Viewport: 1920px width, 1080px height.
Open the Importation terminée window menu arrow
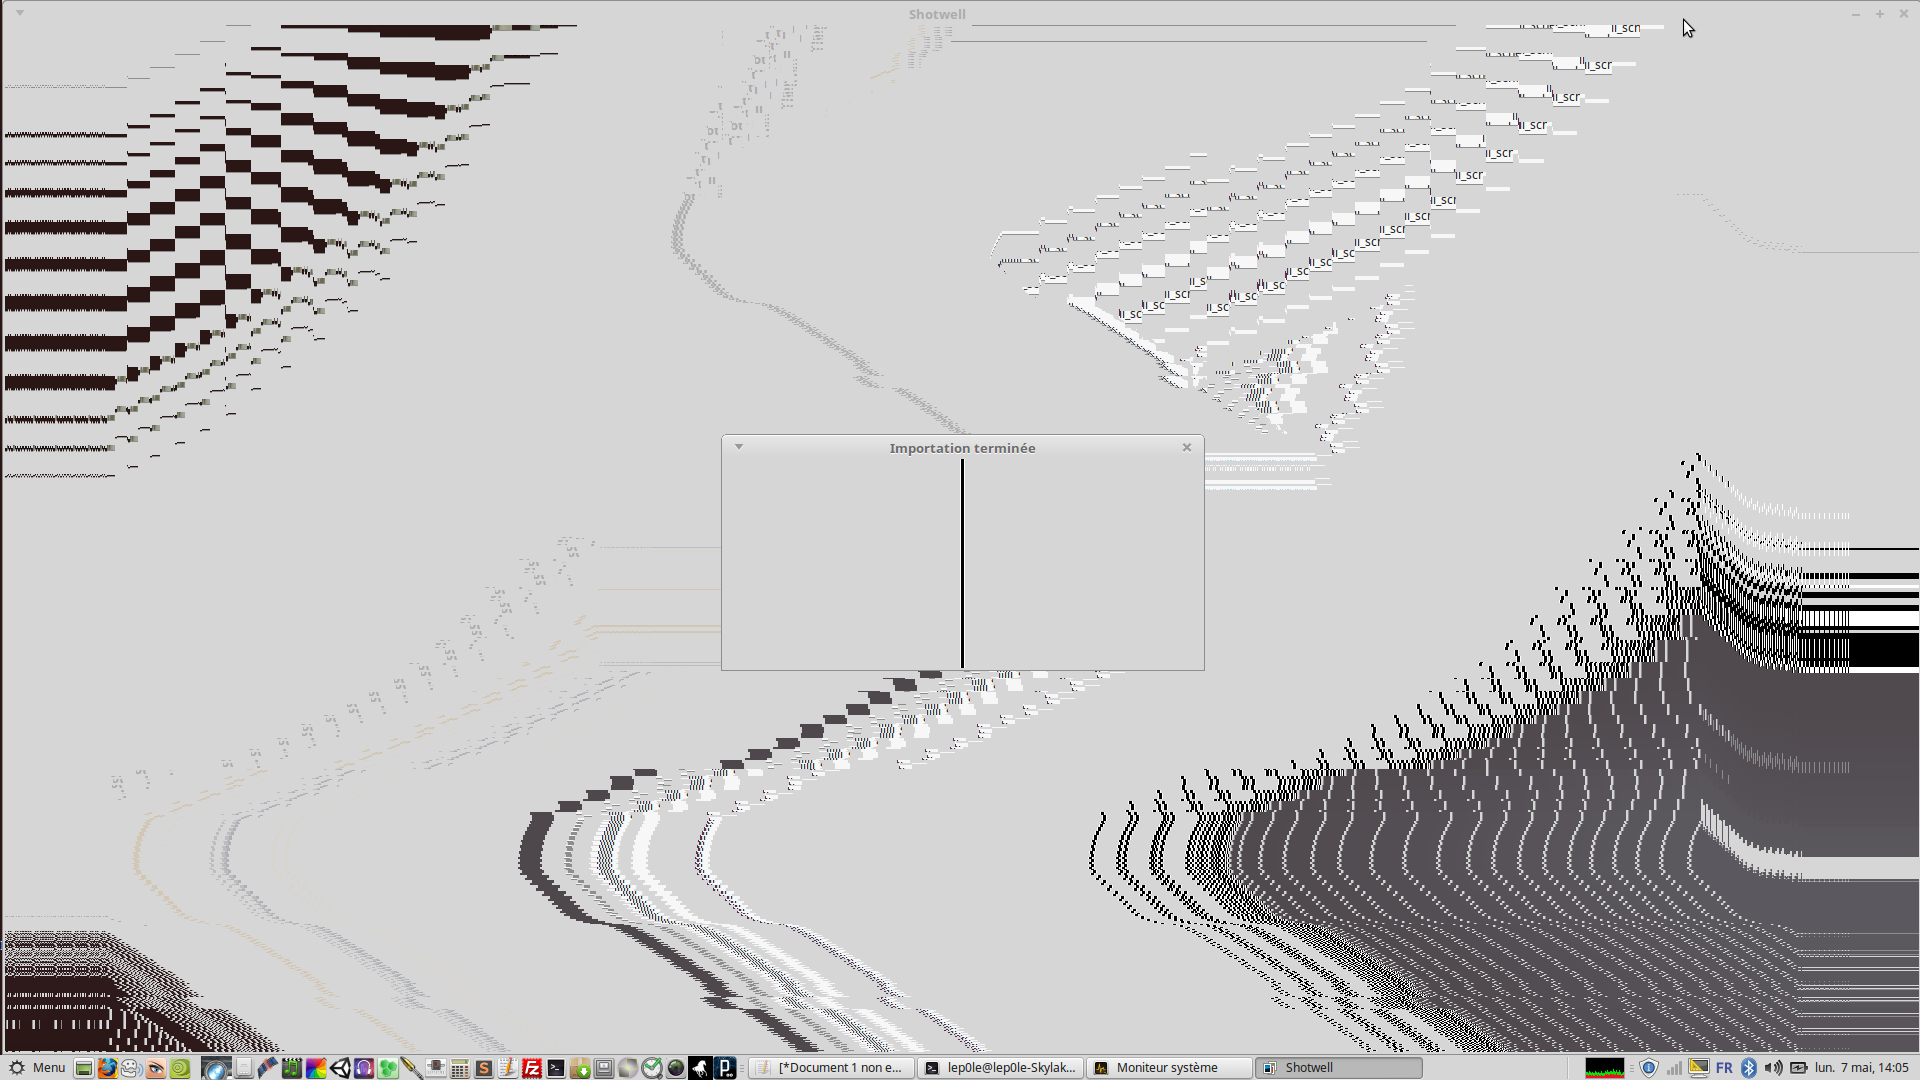(739, 447)
